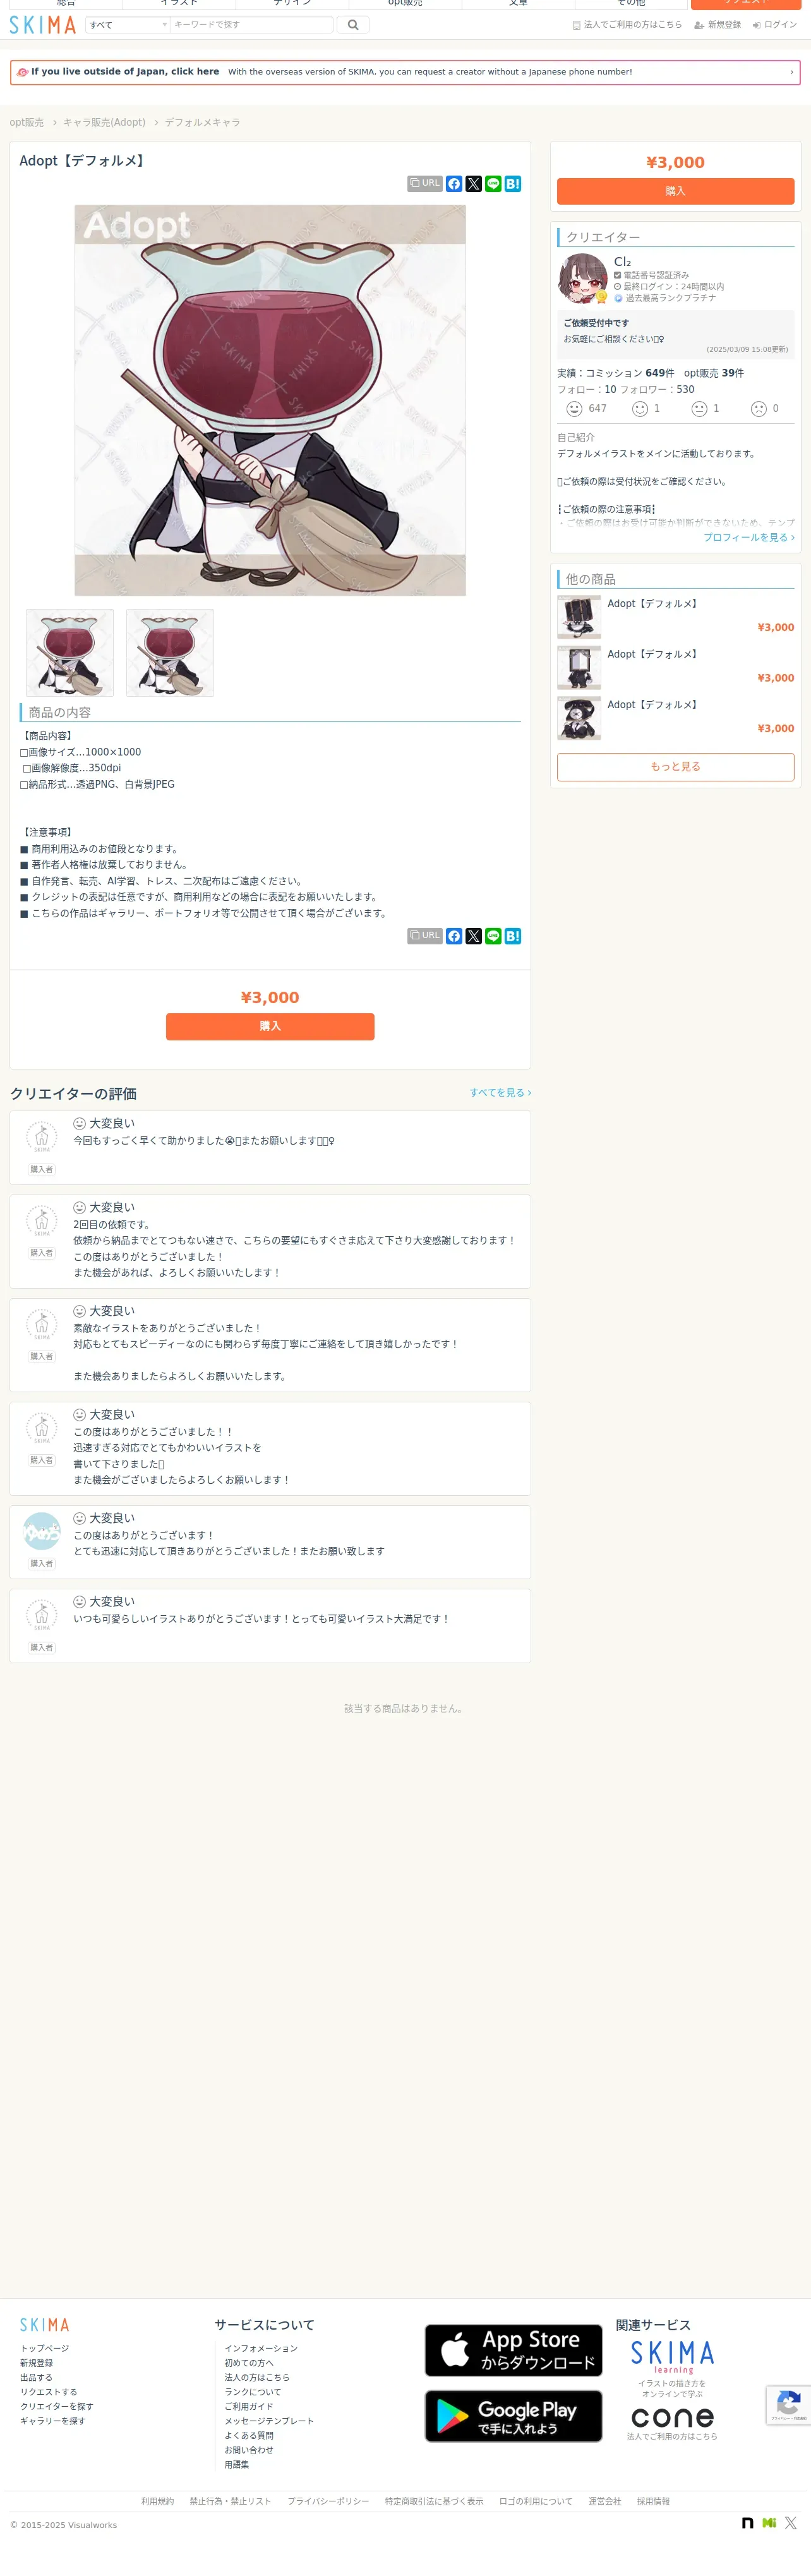Open お問い合わせ footer link
Image resolution: width=811 pixels, height=2576 pixels.
[249, 2450]
